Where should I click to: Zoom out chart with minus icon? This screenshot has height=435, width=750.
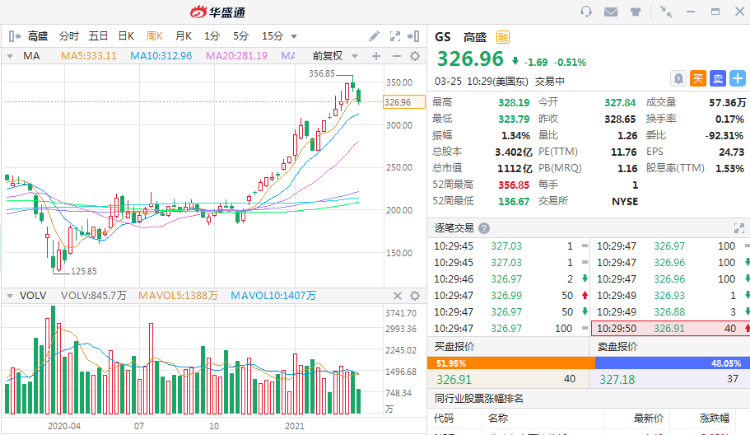pyautogui.click(x=396, y=56)
